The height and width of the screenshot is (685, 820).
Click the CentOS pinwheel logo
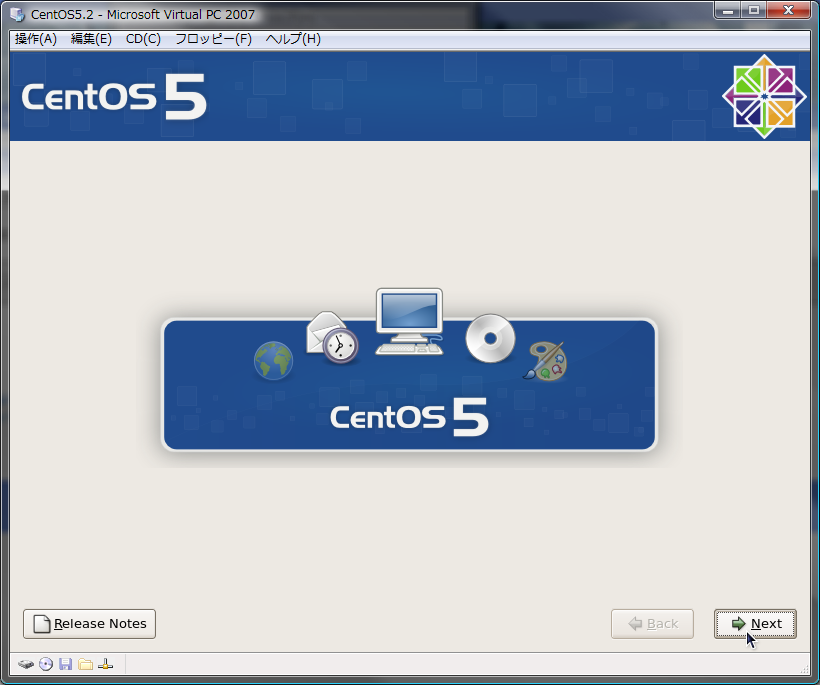pos(764,97)
